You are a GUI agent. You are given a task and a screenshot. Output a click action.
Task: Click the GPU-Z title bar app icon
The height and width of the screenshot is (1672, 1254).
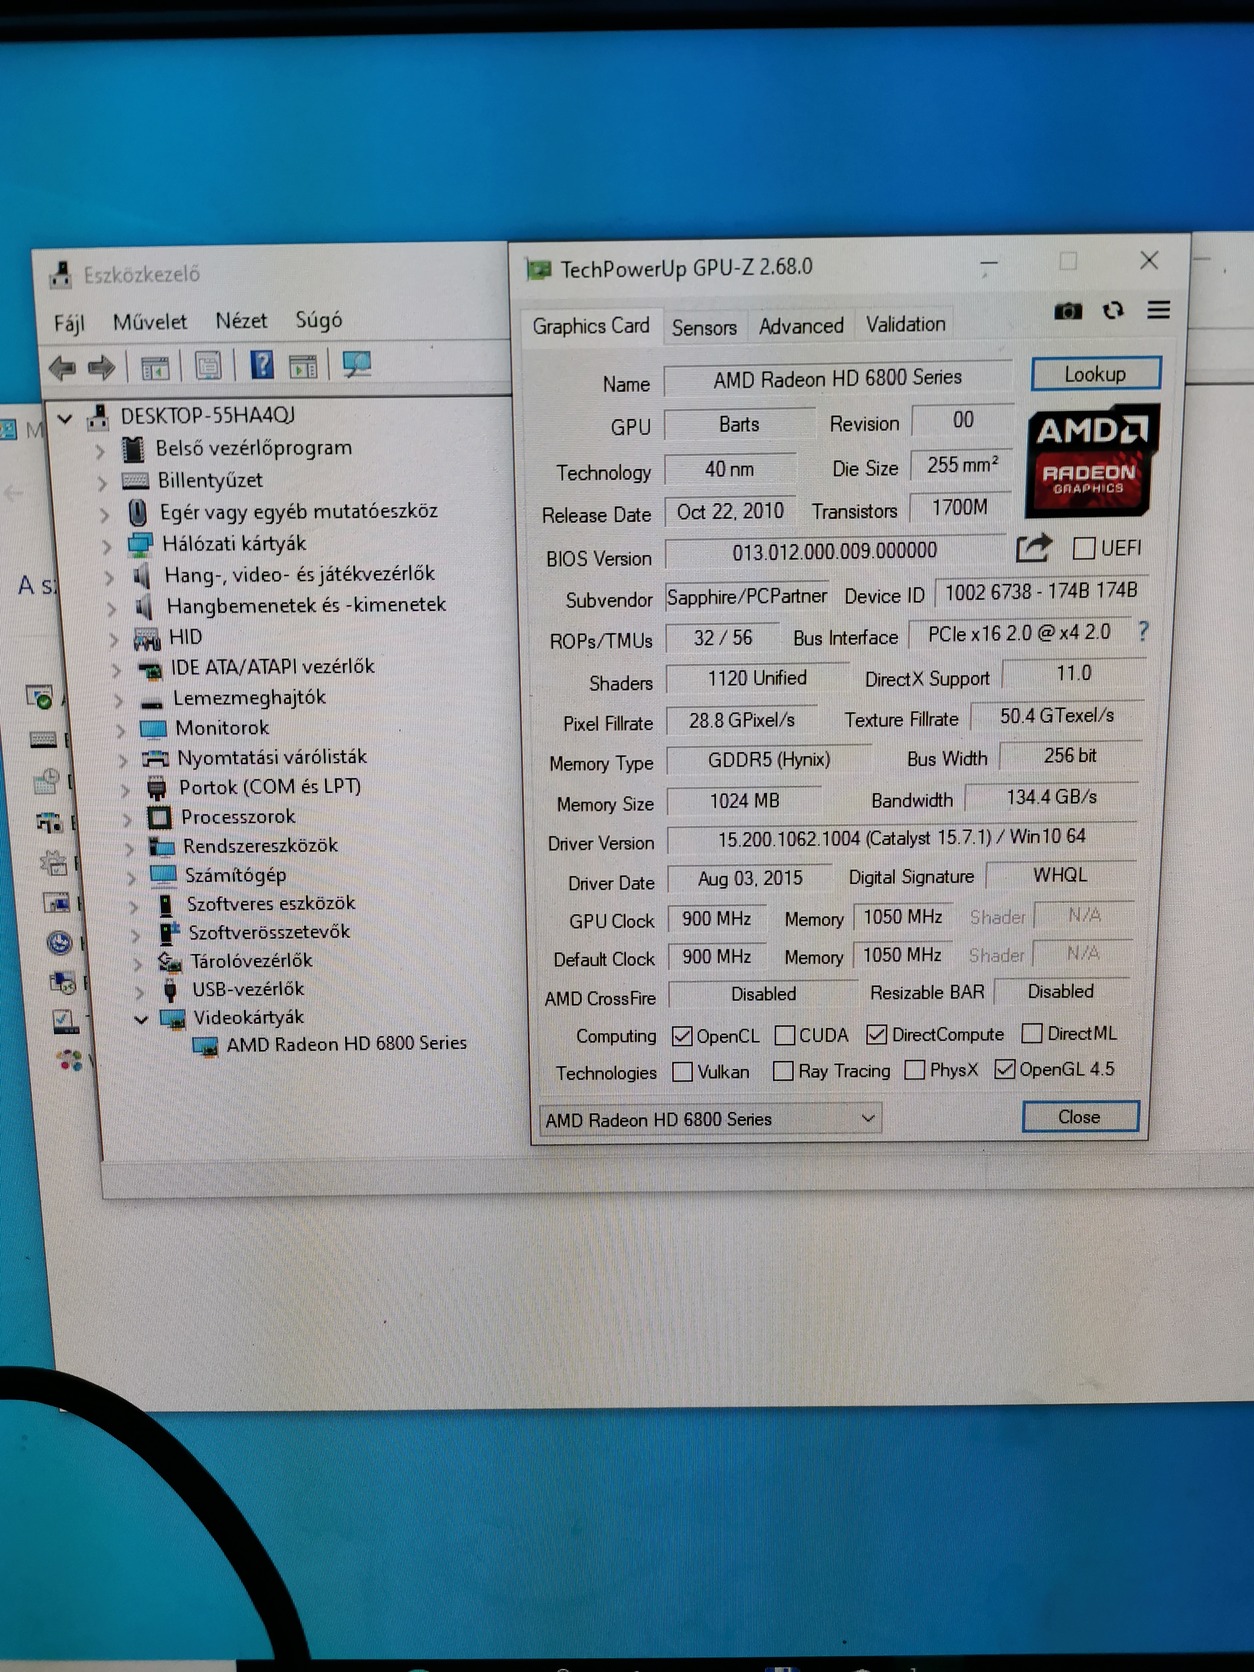pyautogui.click(x=539, y=269)
